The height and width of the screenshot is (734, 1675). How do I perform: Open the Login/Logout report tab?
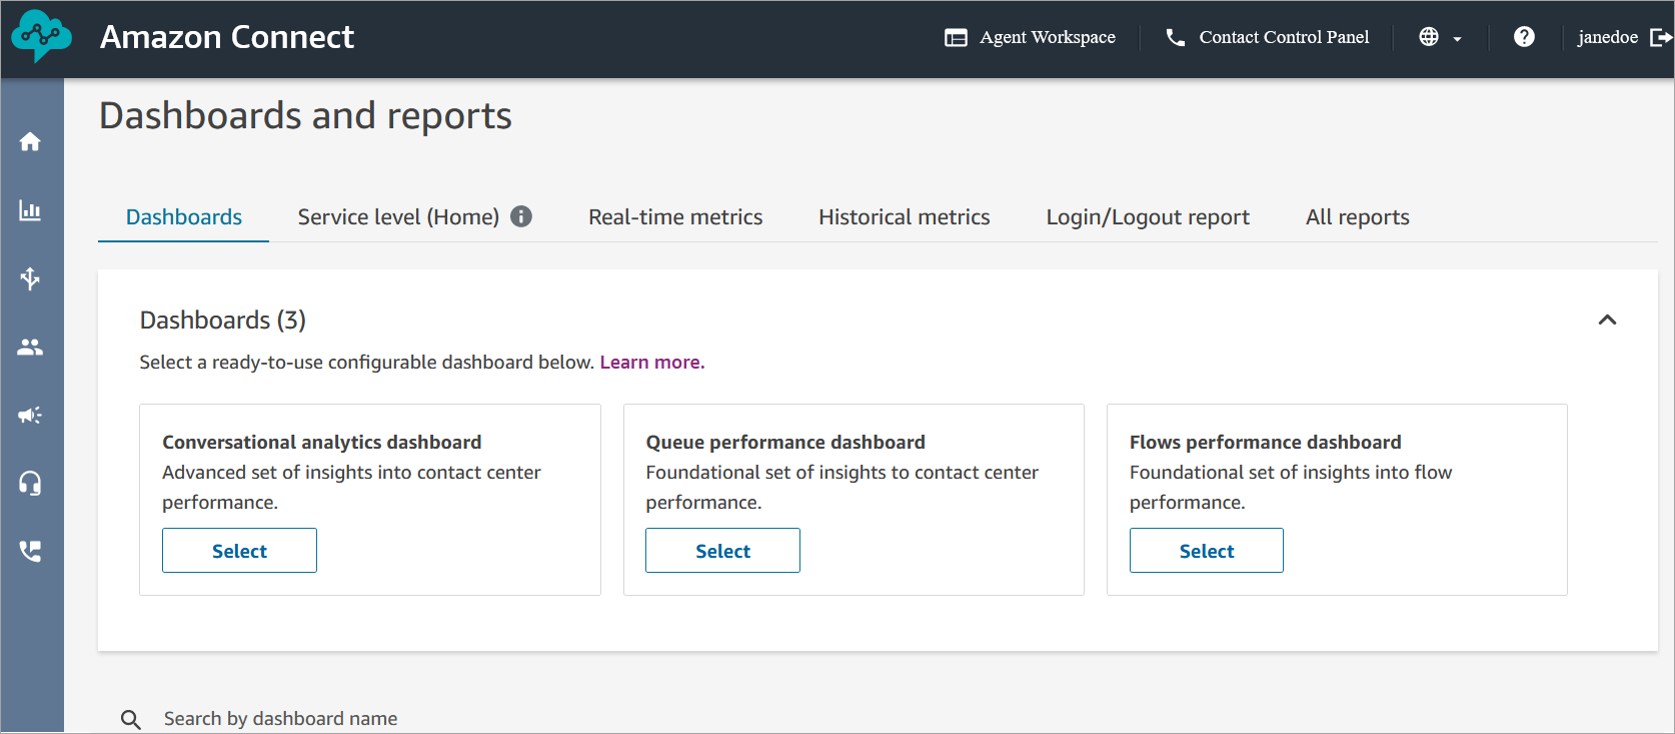pos(1147,217)
